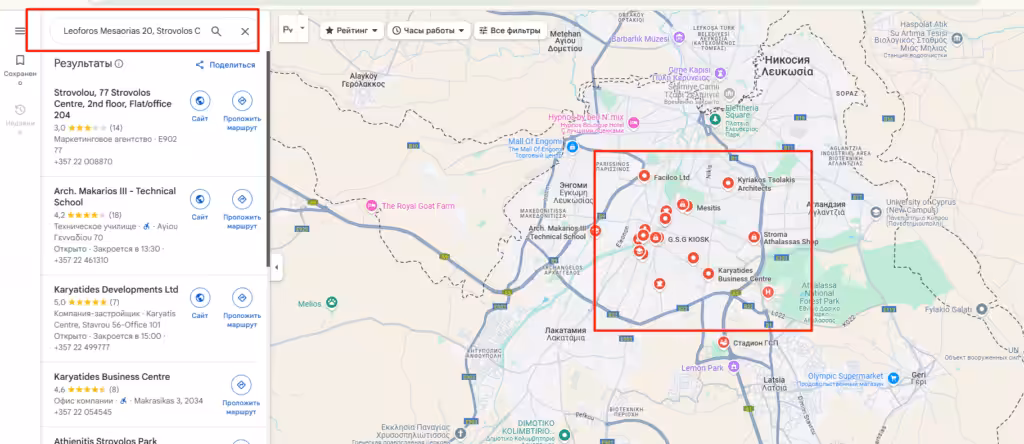
Task: Open the Рейтинг filter dropdown
Action: [x=352, y=30]
